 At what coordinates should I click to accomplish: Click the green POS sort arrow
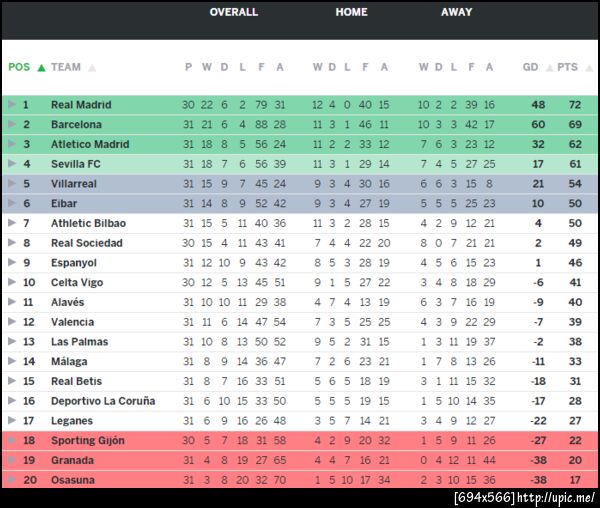pos(41,68)
